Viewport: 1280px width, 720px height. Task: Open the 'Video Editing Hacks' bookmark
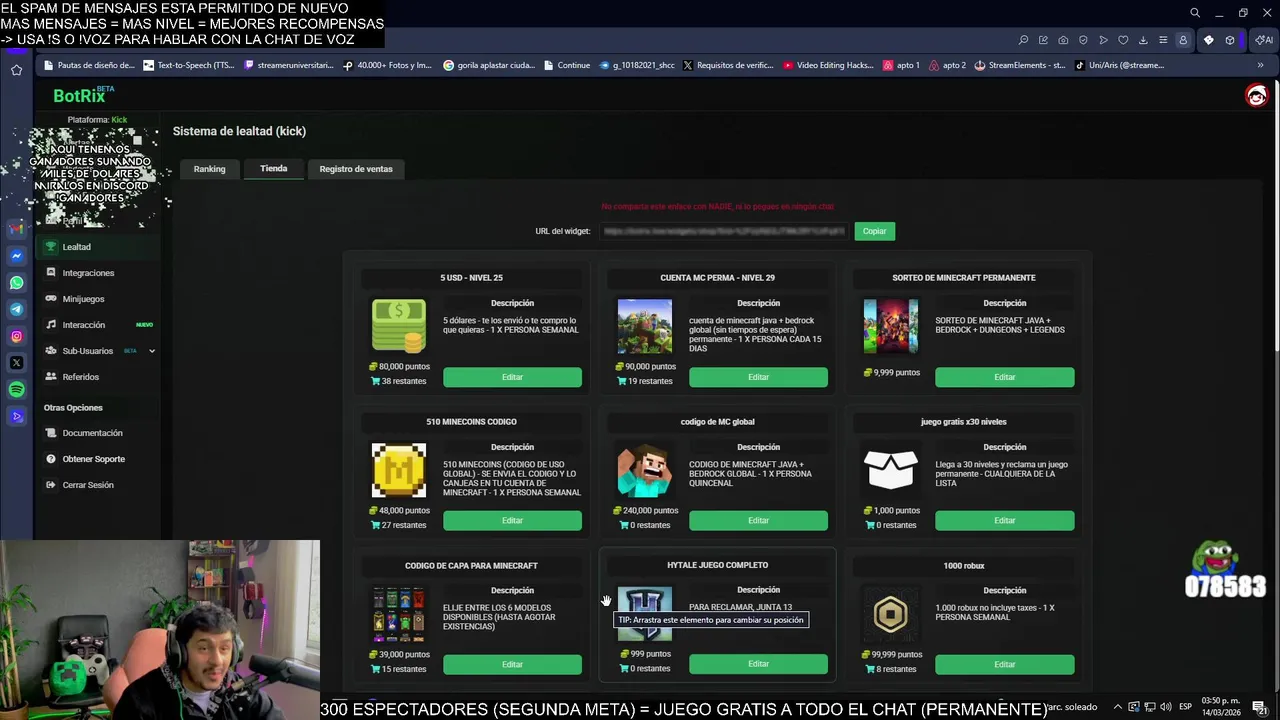tap(828, 65)
